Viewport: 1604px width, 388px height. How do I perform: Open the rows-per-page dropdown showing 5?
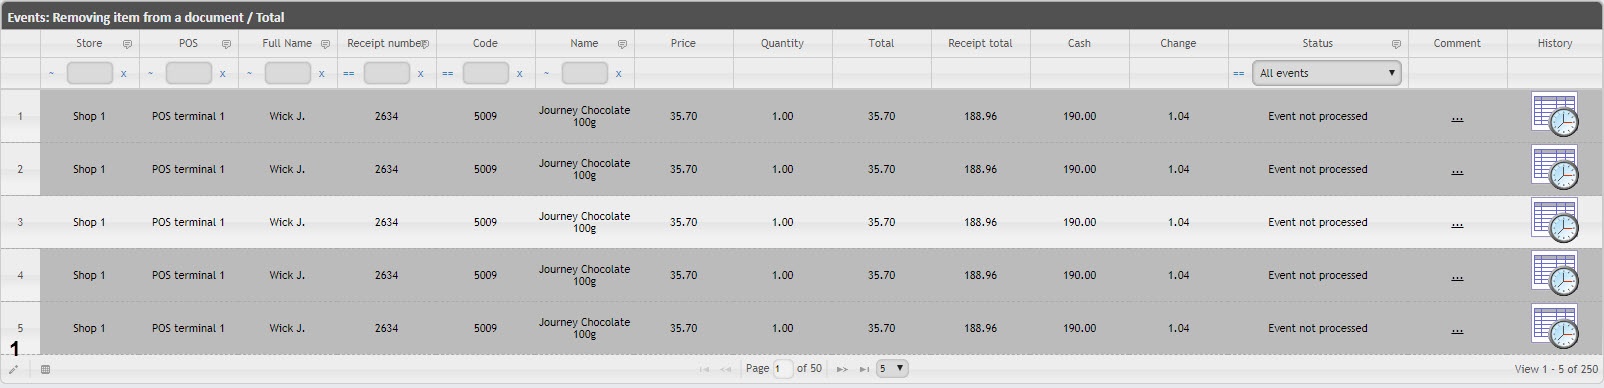(892, 368)
